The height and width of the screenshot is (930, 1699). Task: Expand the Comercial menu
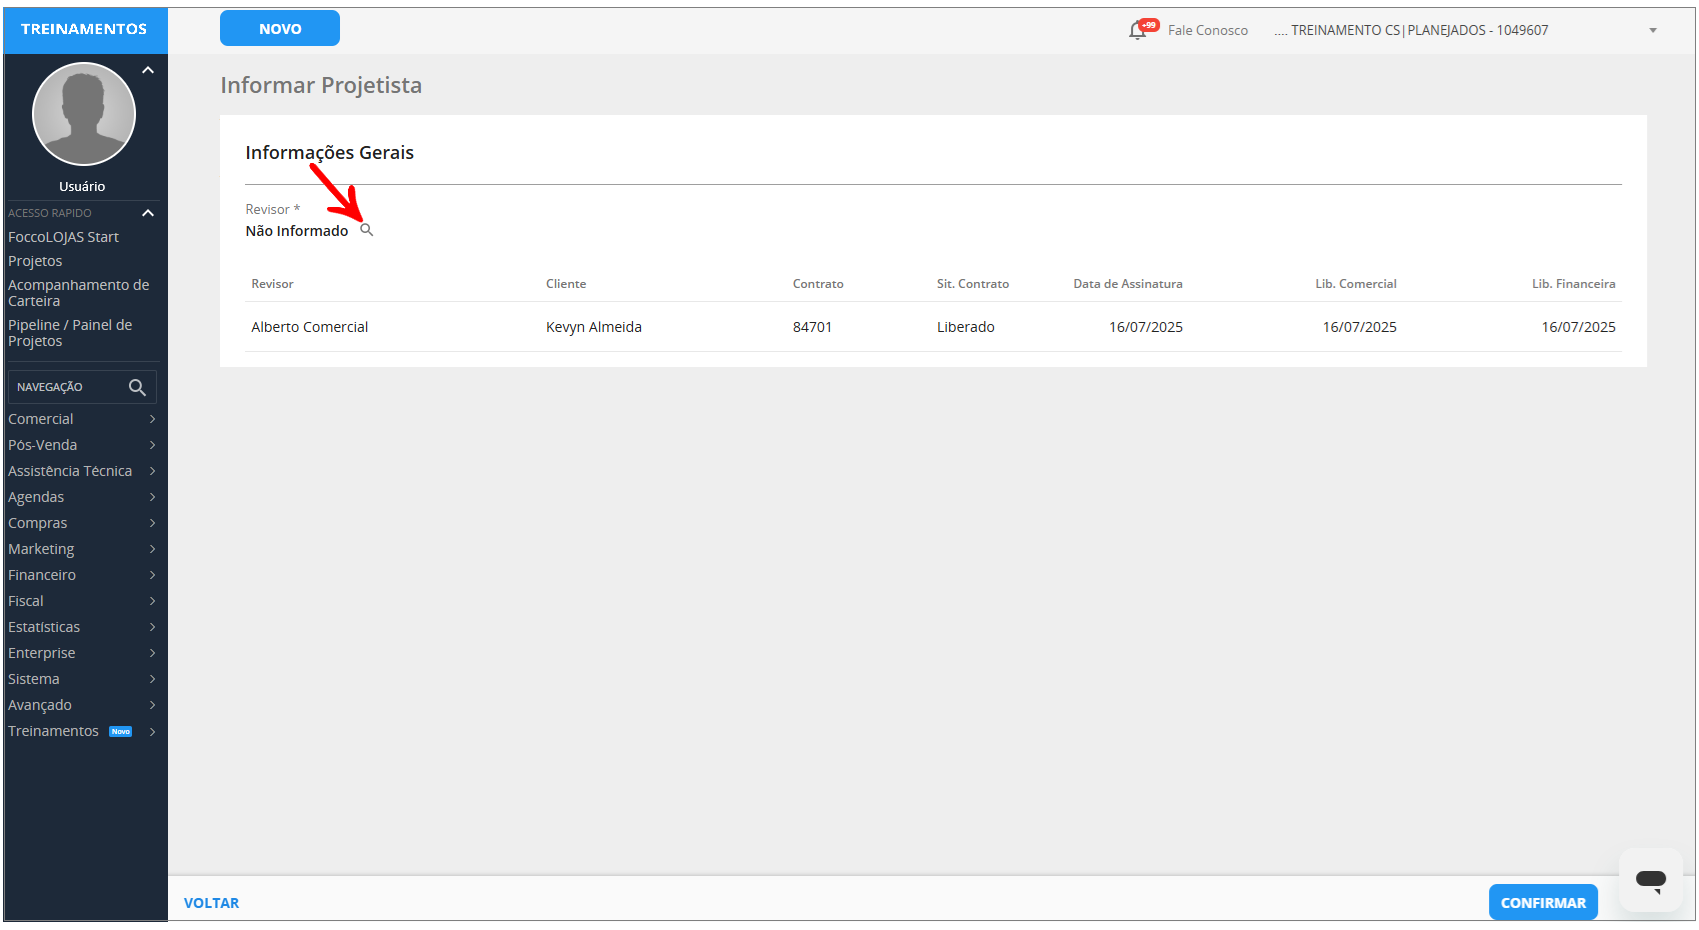tap(80, 419)
